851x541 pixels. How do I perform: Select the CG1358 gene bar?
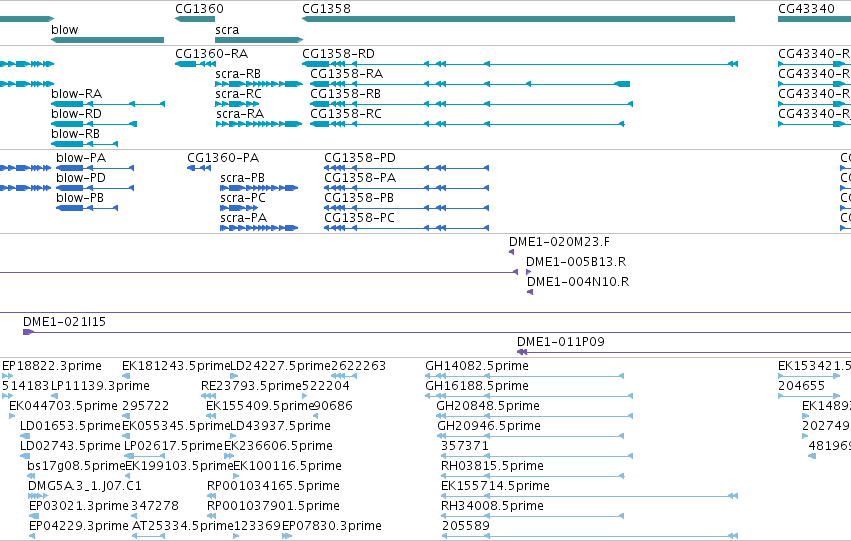coord(518,19)
